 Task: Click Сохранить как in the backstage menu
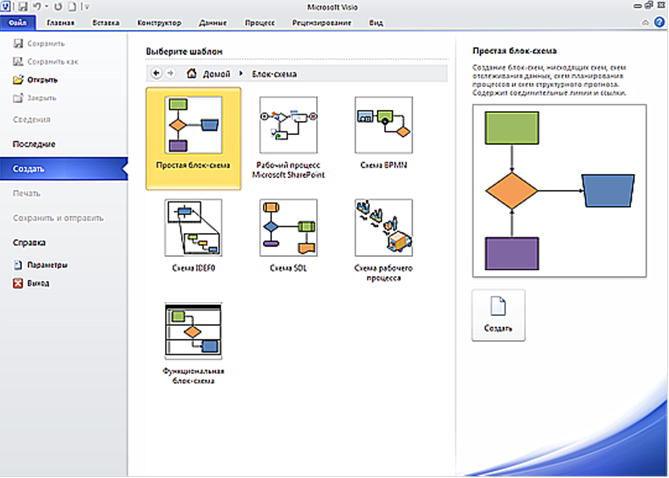click(46, 61)
